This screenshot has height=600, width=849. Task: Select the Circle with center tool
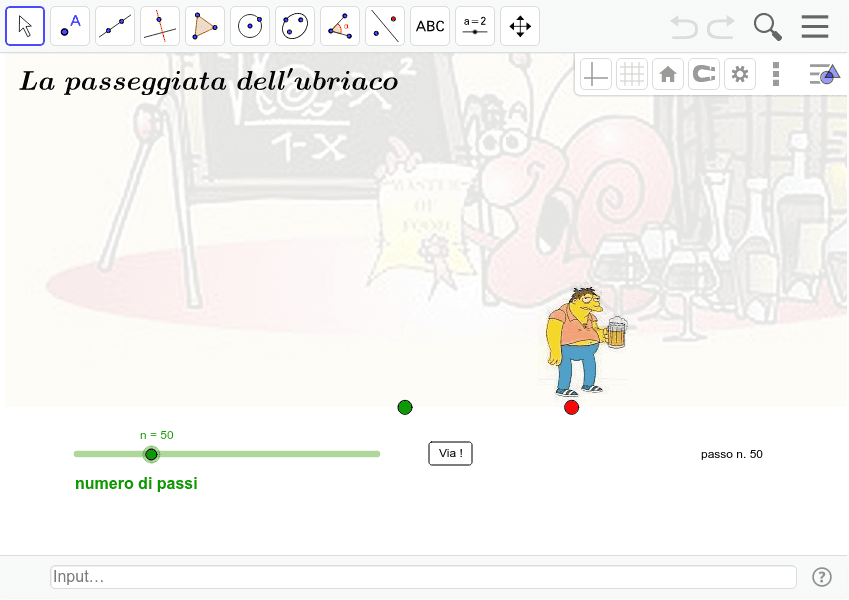(x=250, y=26)
